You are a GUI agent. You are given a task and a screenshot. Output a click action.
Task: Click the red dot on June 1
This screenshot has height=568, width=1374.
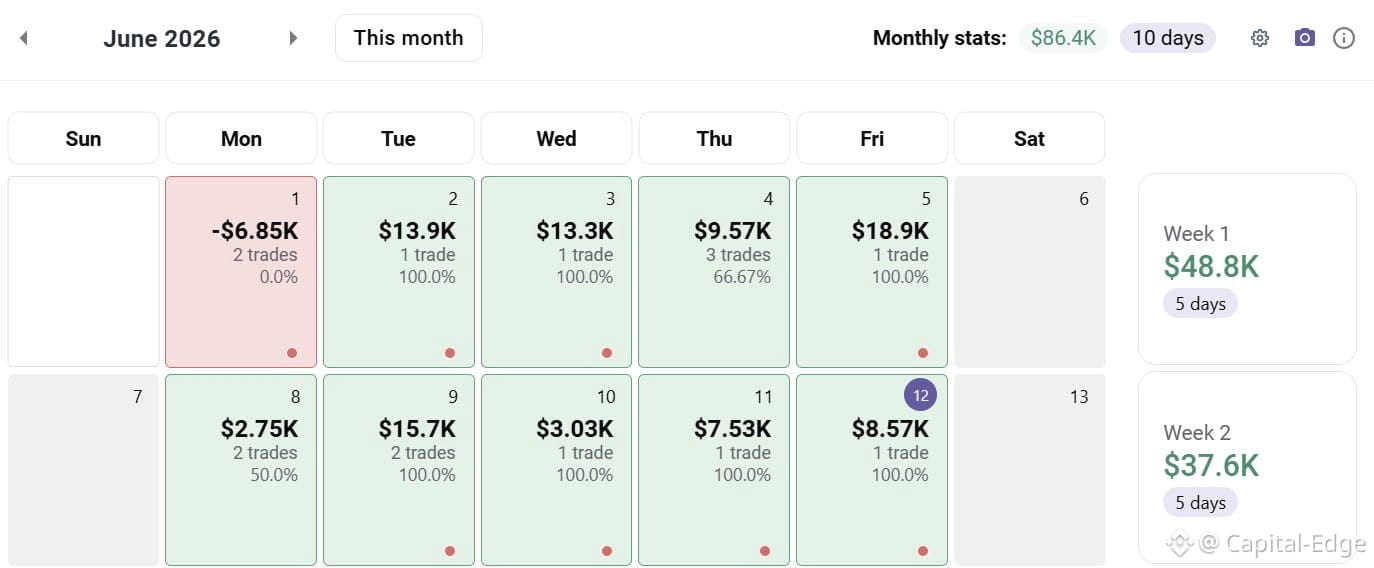click(292, 353)
